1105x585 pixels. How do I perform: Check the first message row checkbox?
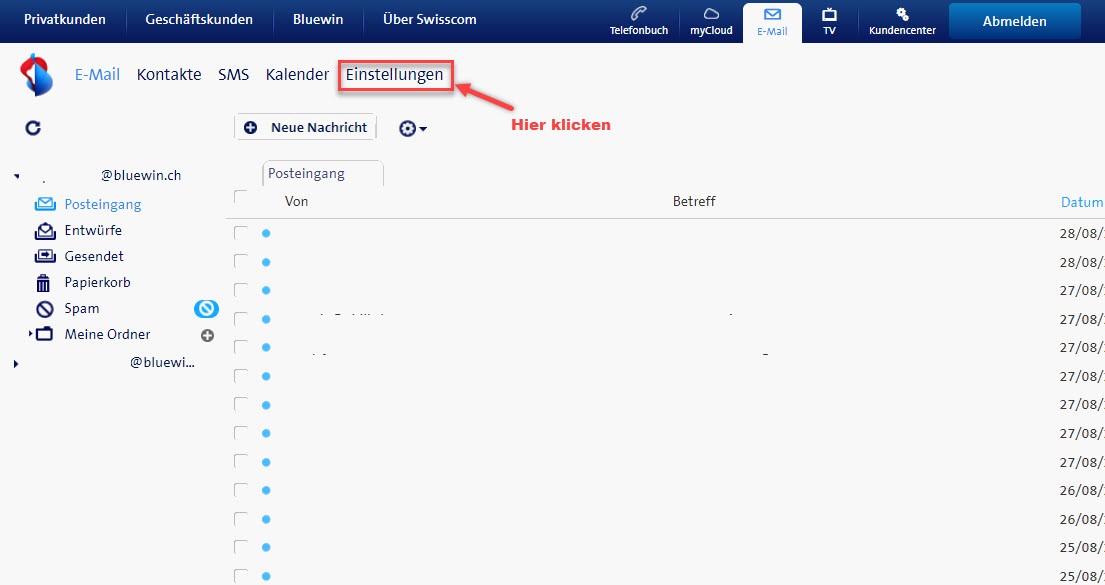tap(240, 233)
